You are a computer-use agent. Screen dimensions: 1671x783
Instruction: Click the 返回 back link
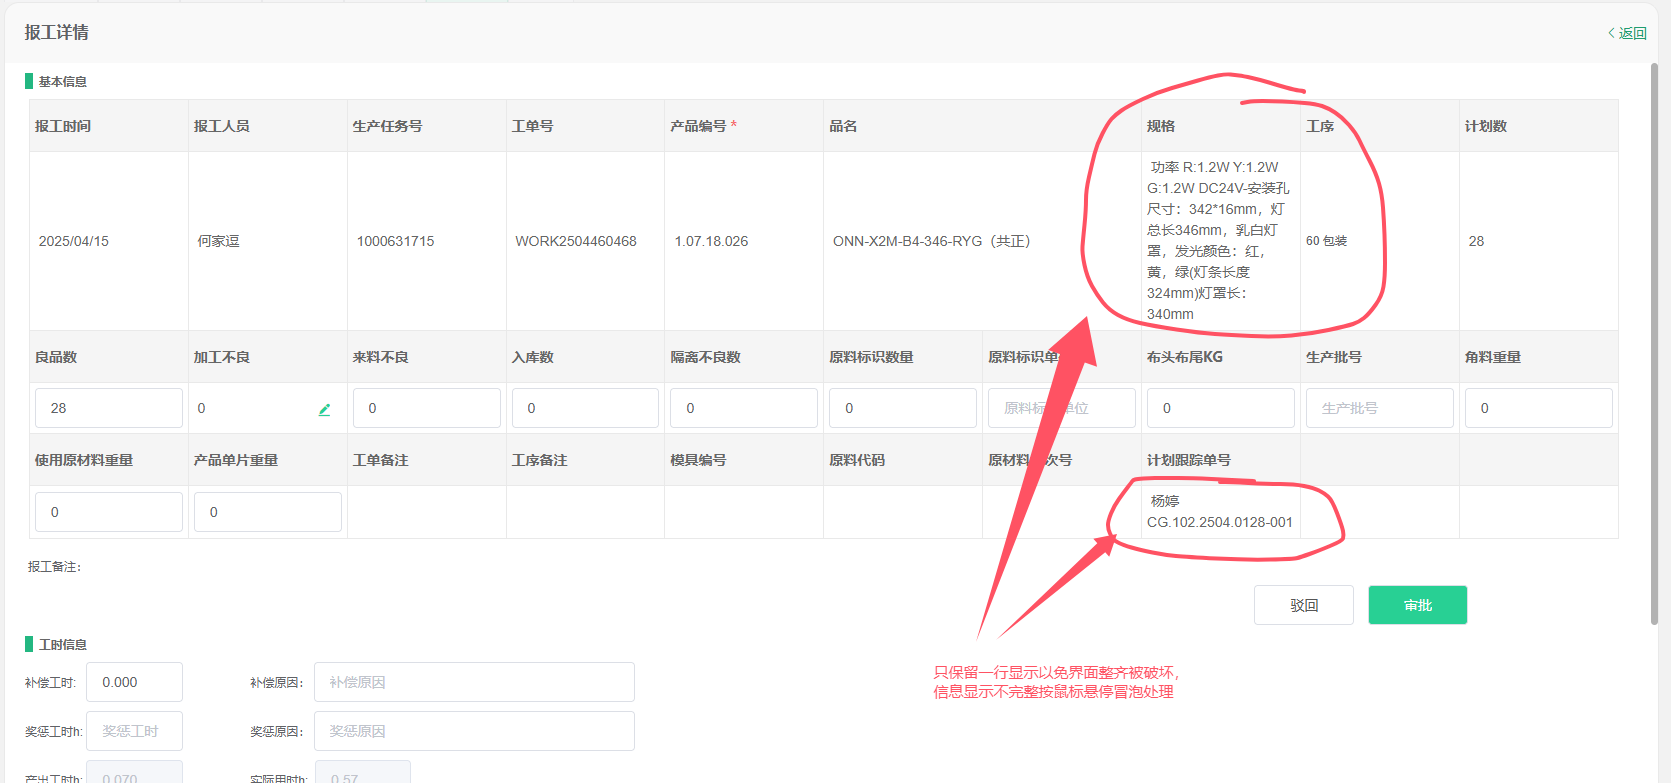pyautogui.click(x=1627, y=33)
